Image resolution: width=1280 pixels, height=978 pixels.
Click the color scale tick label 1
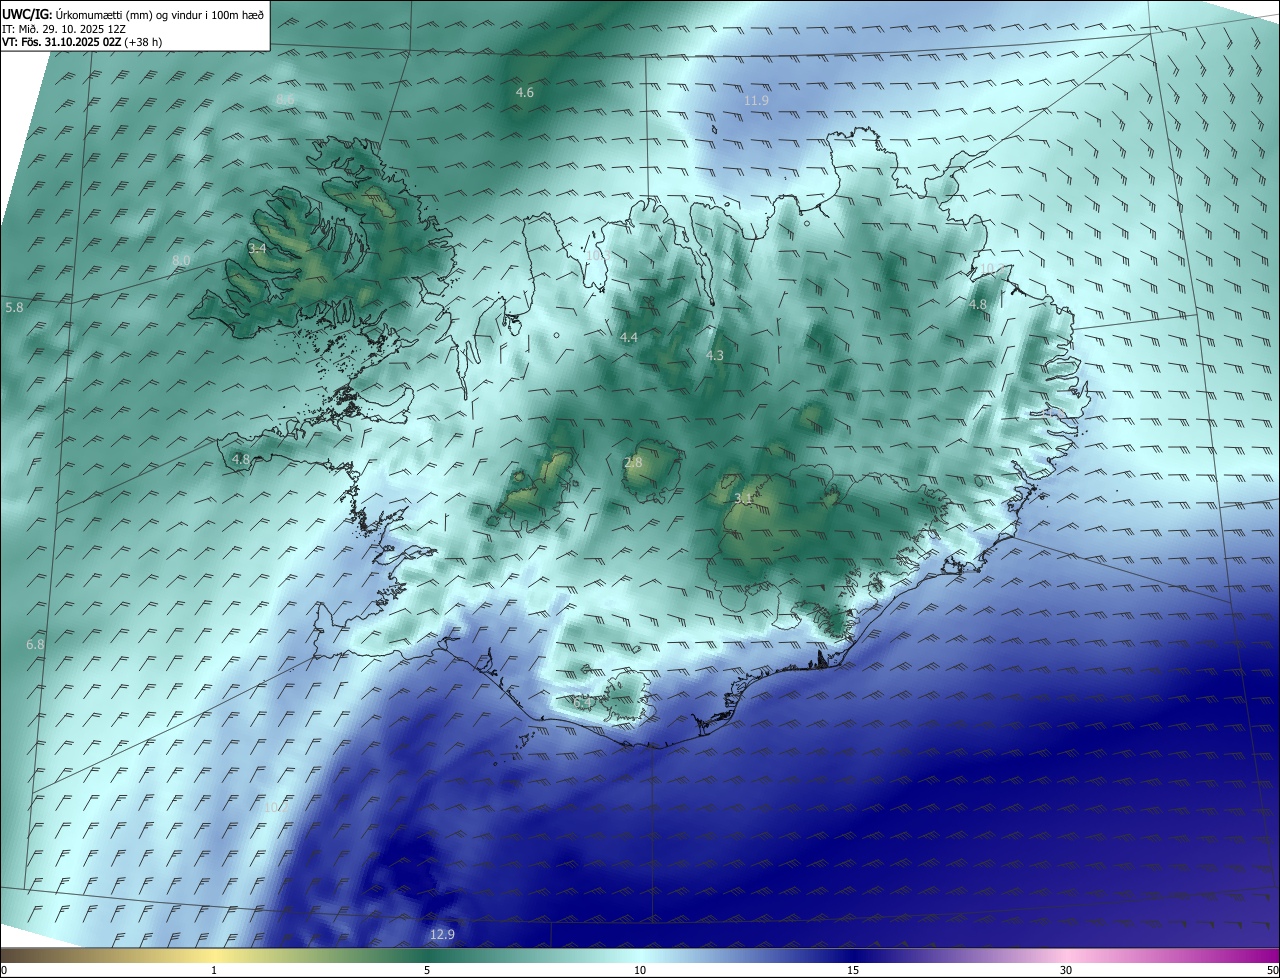coord(214,970)
